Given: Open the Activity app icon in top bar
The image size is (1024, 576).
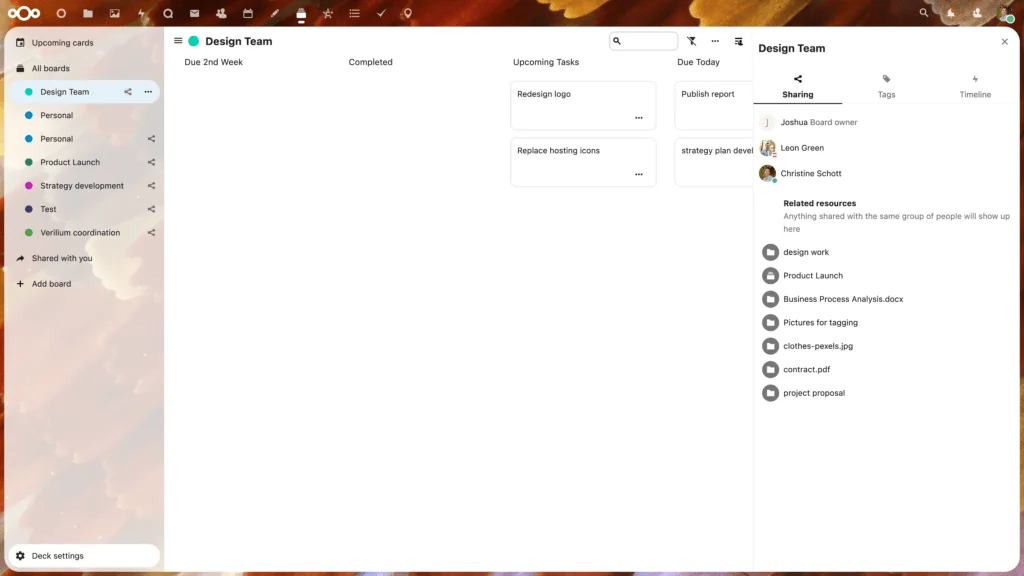Looking at the screenshot, I should coord(141,13).
